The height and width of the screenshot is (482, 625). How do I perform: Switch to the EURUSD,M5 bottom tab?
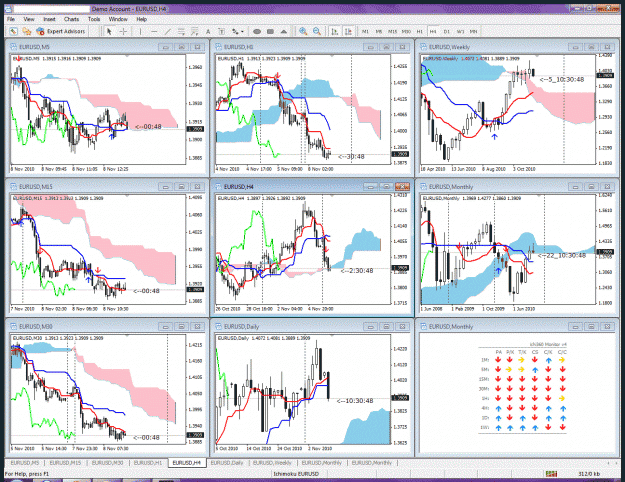tap(25, 463)
